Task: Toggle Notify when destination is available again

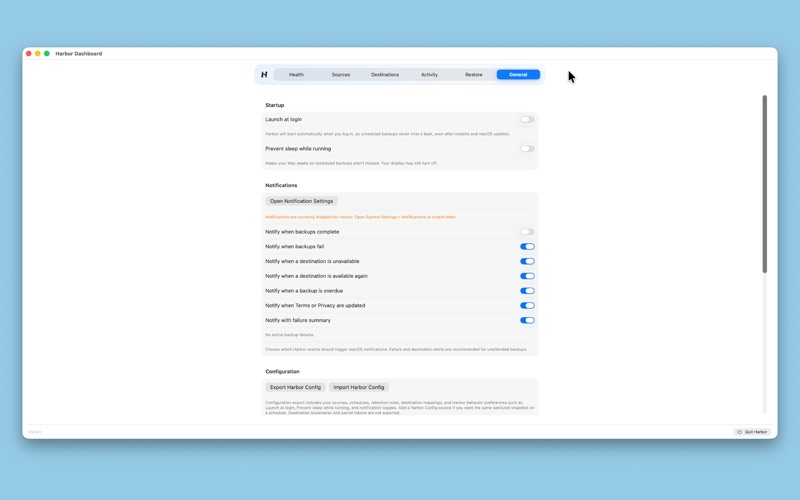Action: tap(527, 276)
